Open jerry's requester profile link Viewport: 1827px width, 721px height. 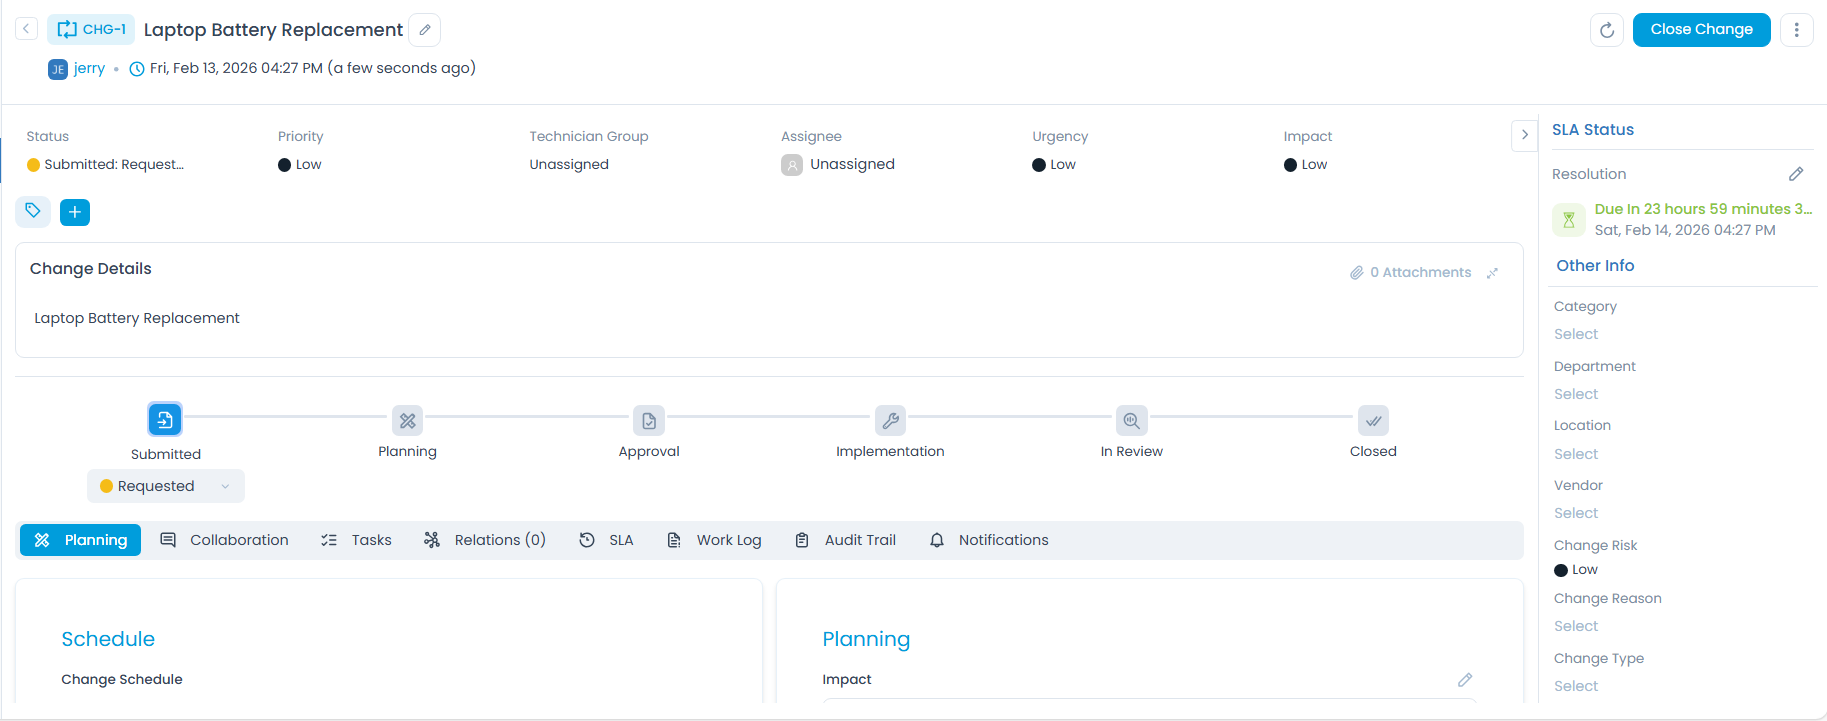tap(89, 68)
